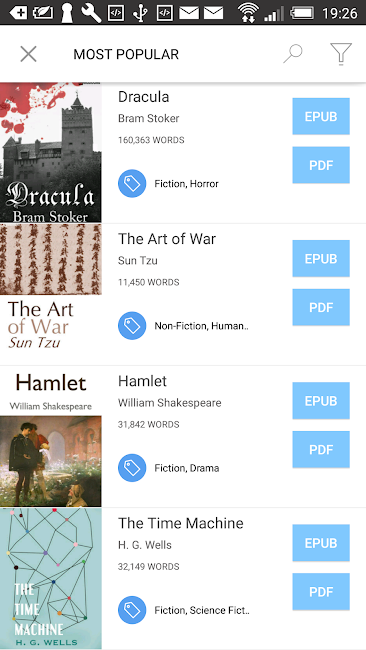Get The Art of War EPUB
The width and height of the screenshot is (366, 650).
[x=321, y=259]
